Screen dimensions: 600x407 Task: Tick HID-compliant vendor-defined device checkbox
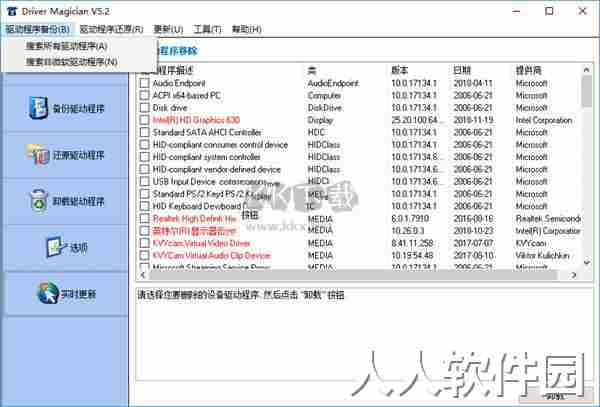pyautogui.click(x=144, y=169)
